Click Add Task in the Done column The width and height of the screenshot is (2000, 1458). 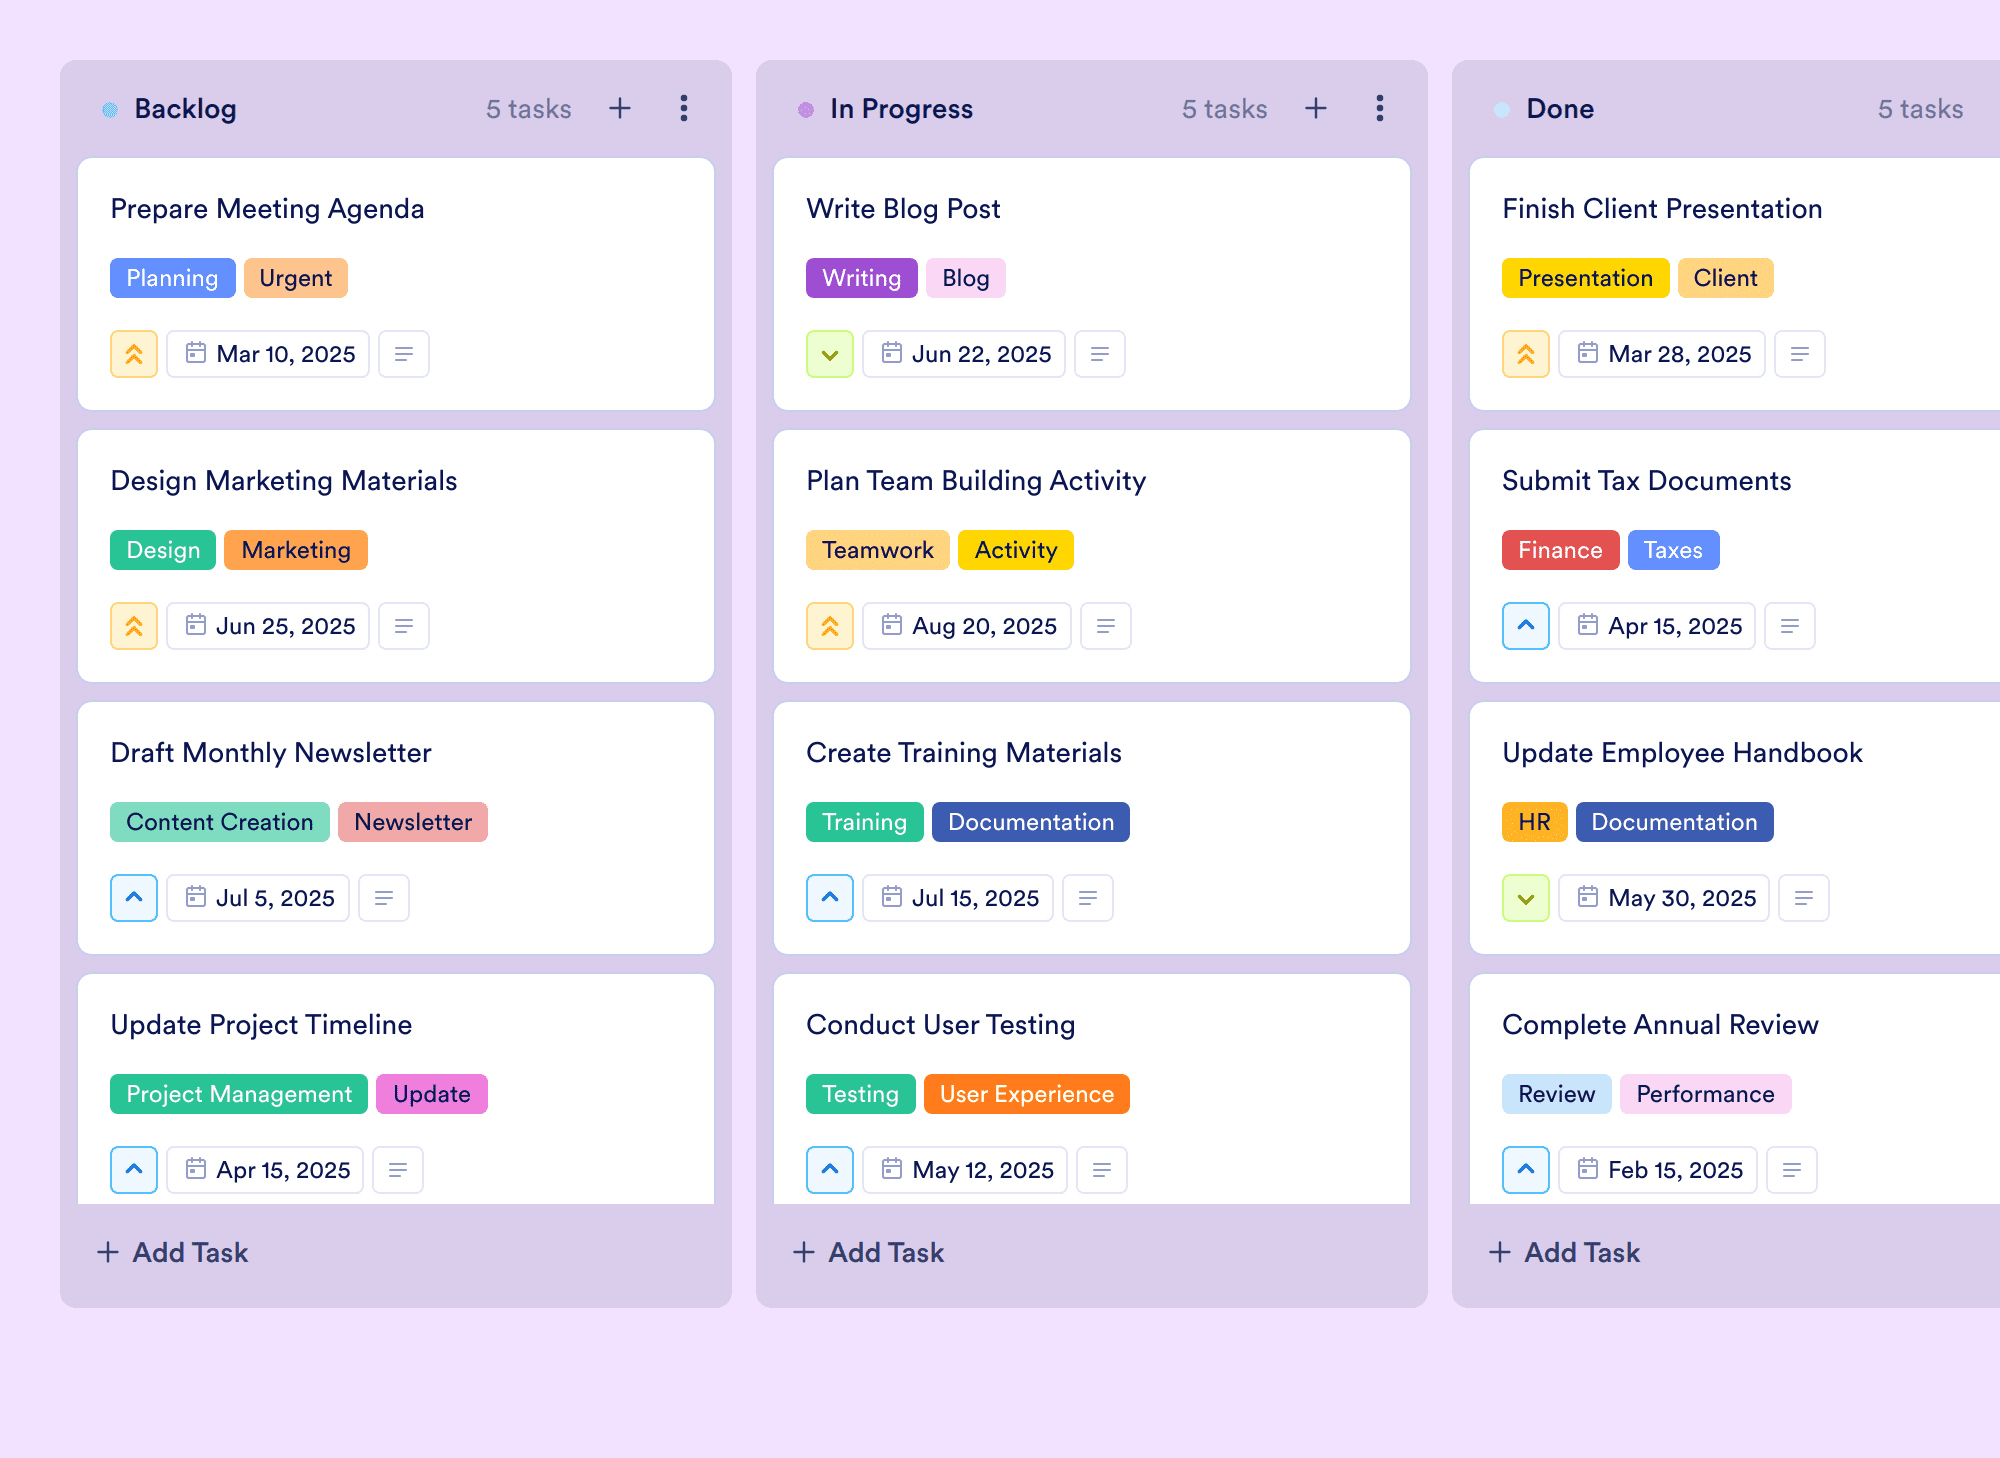point(1564,1252)
